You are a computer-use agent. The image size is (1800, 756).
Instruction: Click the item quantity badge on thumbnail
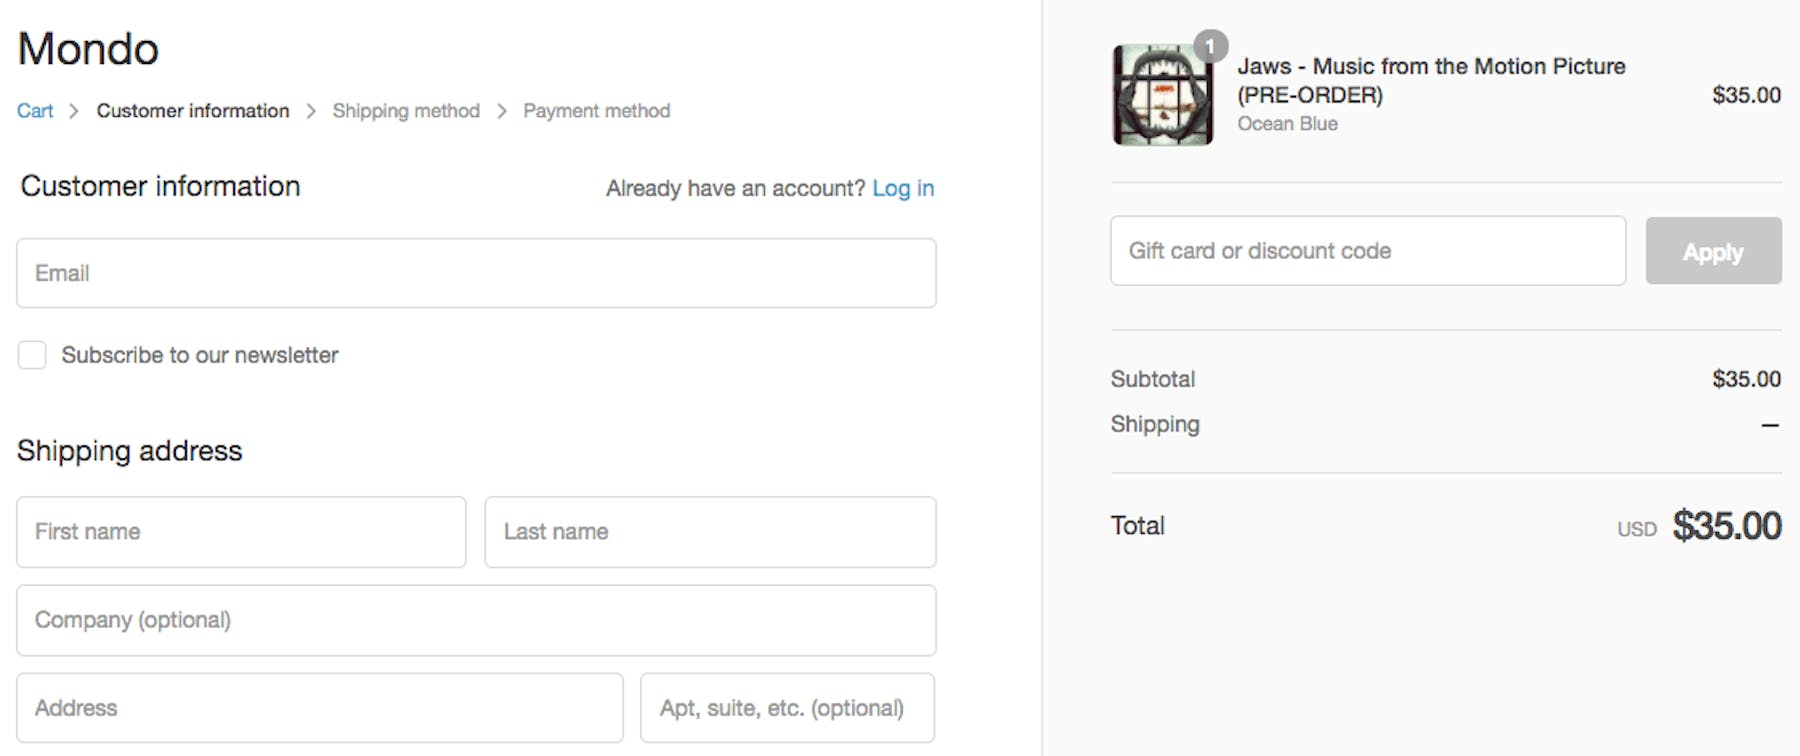[x=1210, y=46]
